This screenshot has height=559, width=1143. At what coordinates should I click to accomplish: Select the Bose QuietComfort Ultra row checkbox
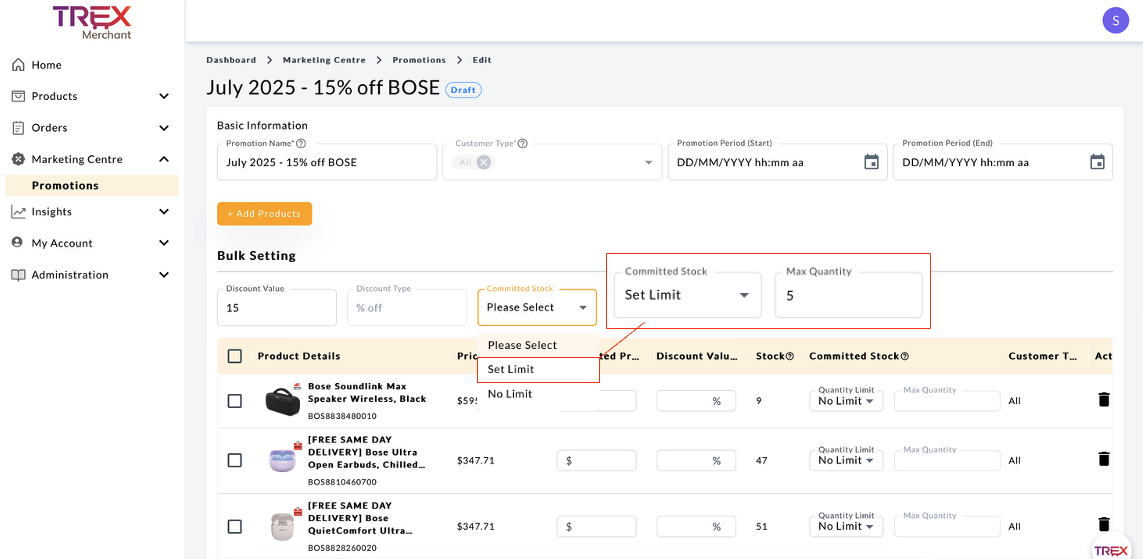(235, 527)
